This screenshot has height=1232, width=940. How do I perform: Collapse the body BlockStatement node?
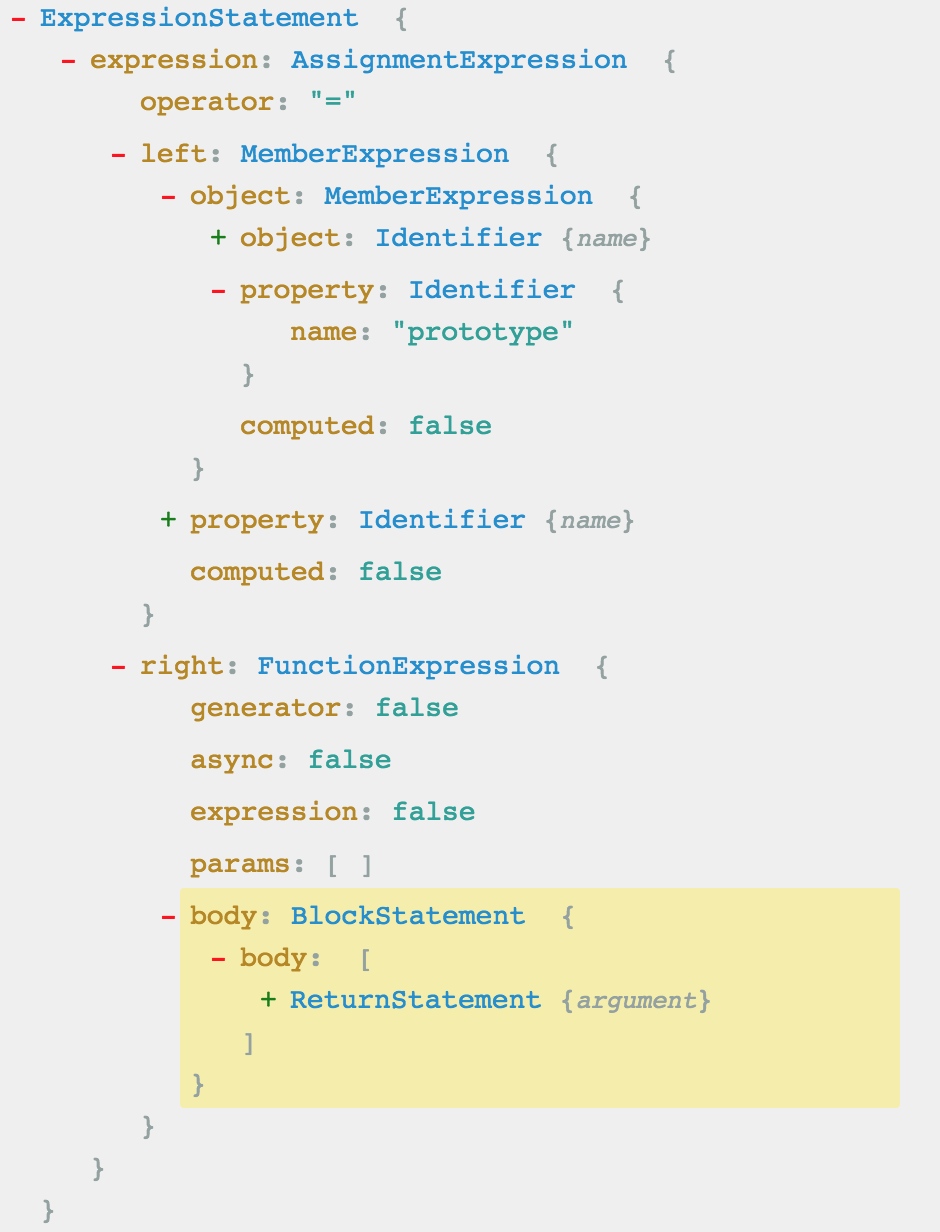click(x=168, y=916)
